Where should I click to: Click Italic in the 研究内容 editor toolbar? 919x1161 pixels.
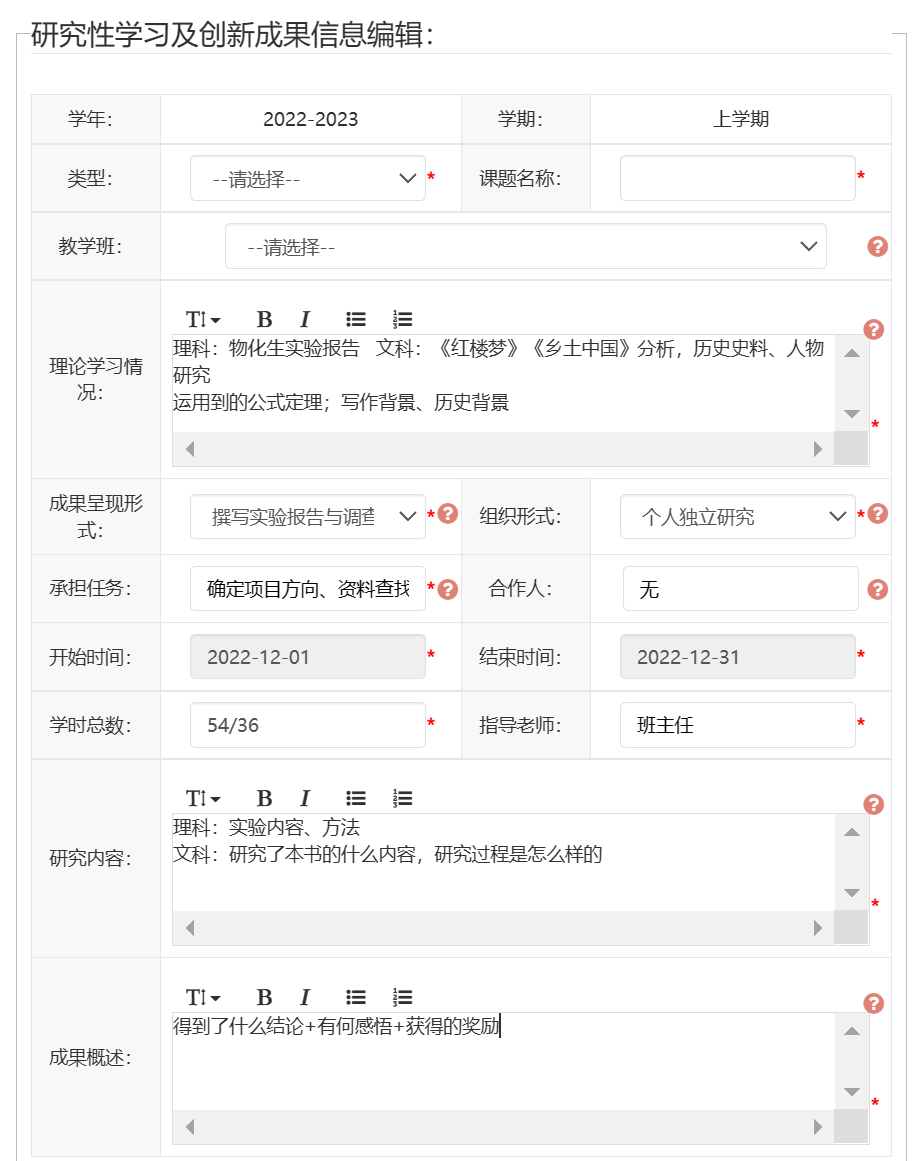(304, 798)
